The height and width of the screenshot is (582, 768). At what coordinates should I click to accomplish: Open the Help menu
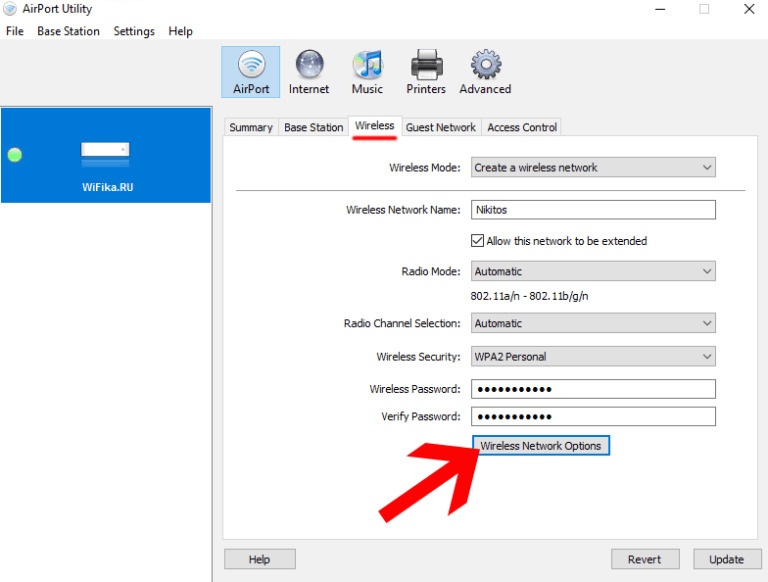(x=180, y=31)
